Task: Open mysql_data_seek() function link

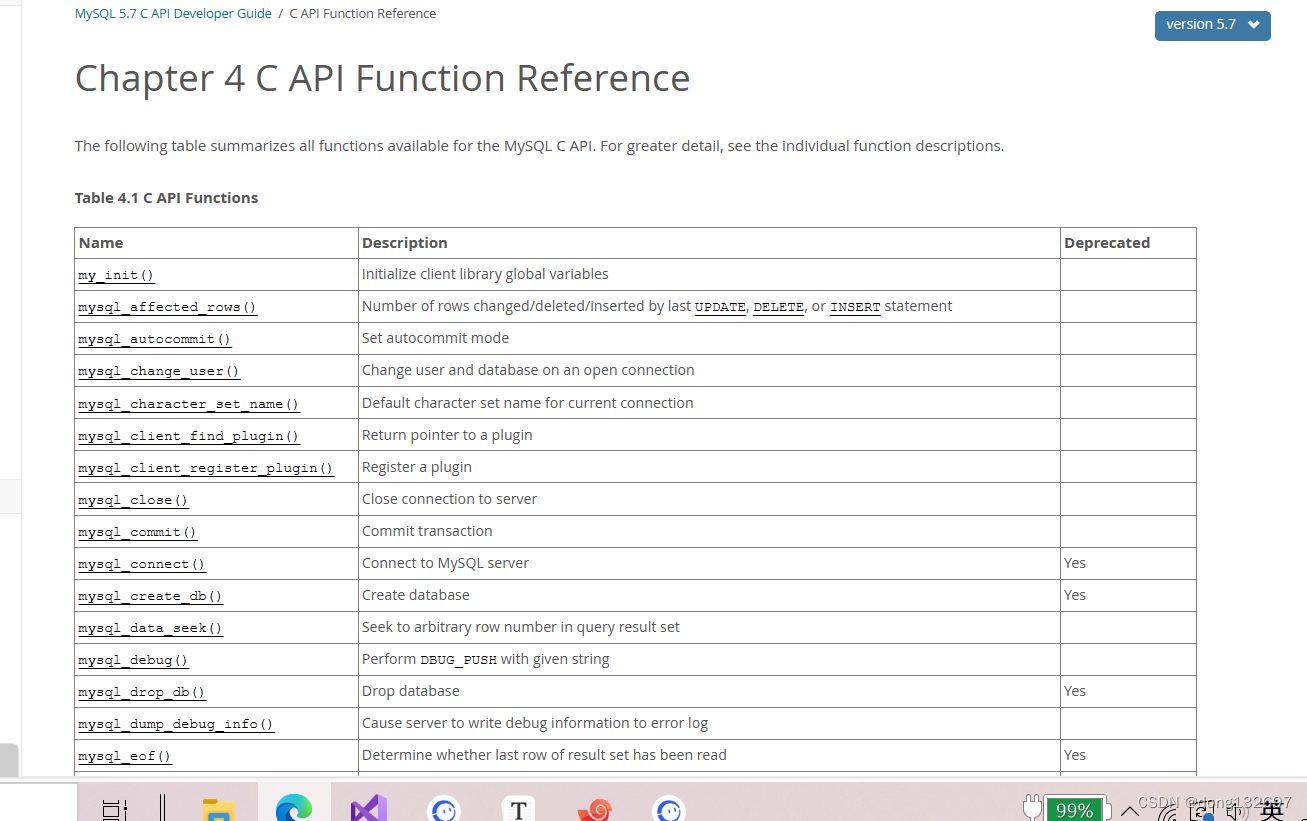Action: 150,628
